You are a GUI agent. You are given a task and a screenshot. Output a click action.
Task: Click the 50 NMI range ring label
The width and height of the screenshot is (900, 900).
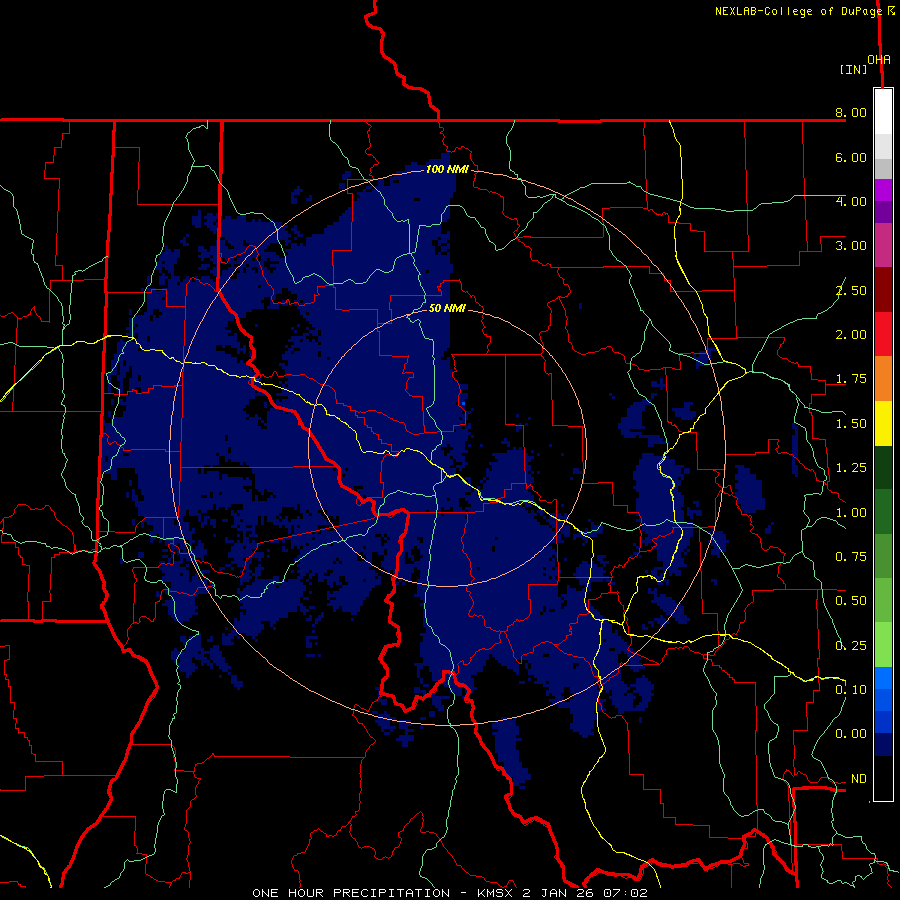coord(447,308)
